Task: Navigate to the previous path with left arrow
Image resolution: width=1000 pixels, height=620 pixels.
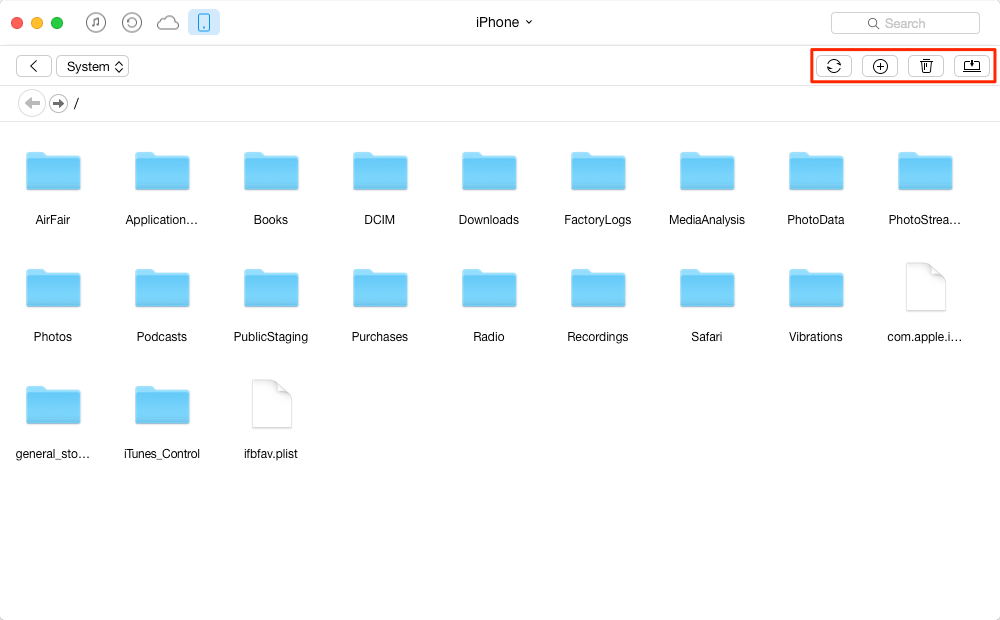Action: (32, 103)
